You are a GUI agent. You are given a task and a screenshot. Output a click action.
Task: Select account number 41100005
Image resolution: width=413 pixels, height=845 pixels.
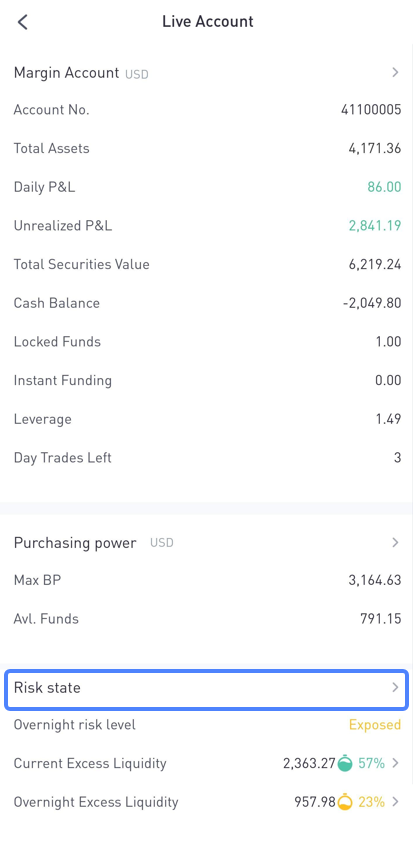371,110
